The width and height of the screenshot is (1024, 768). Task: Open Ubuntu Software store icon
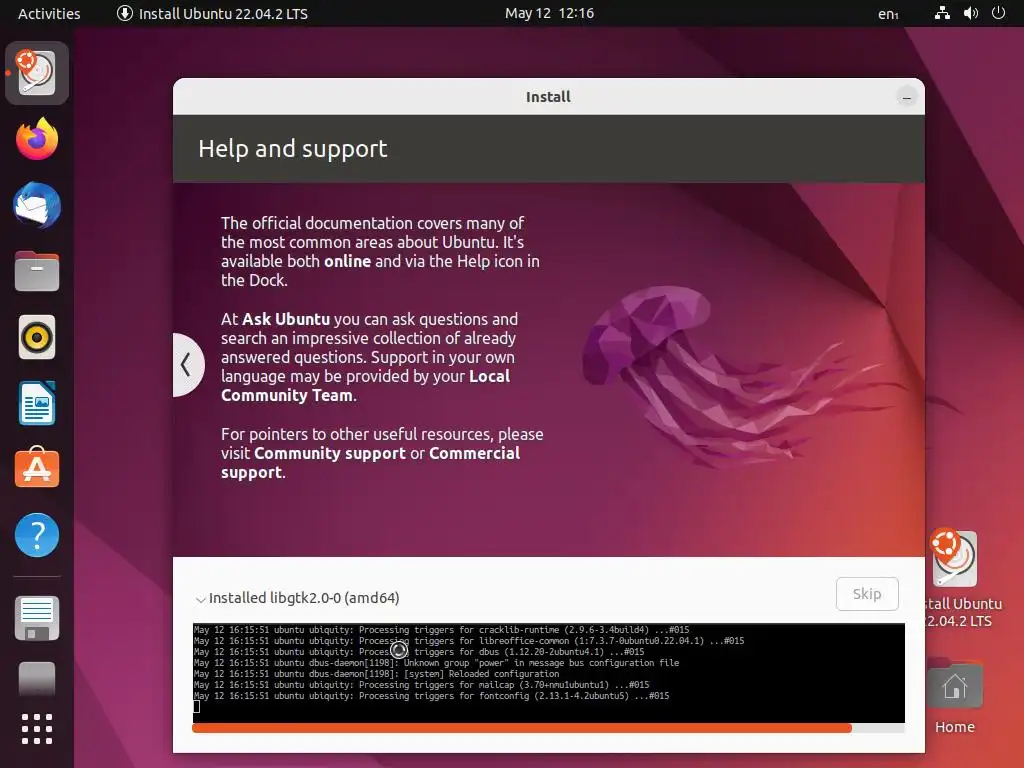(x=37, y=468)
